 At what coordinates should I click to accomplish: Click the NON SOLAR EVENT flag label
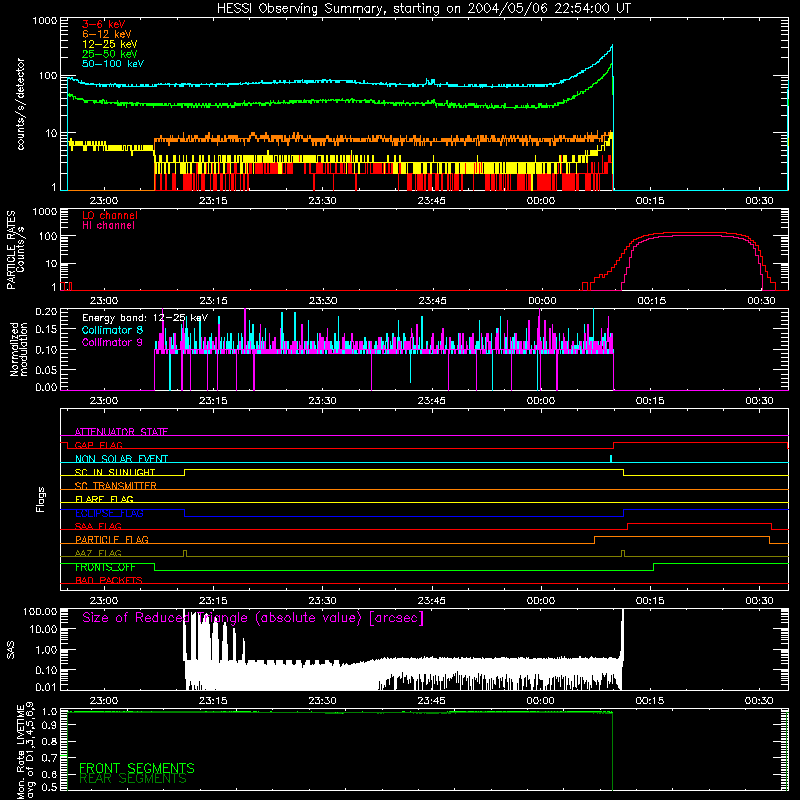[x=121, y=459]
